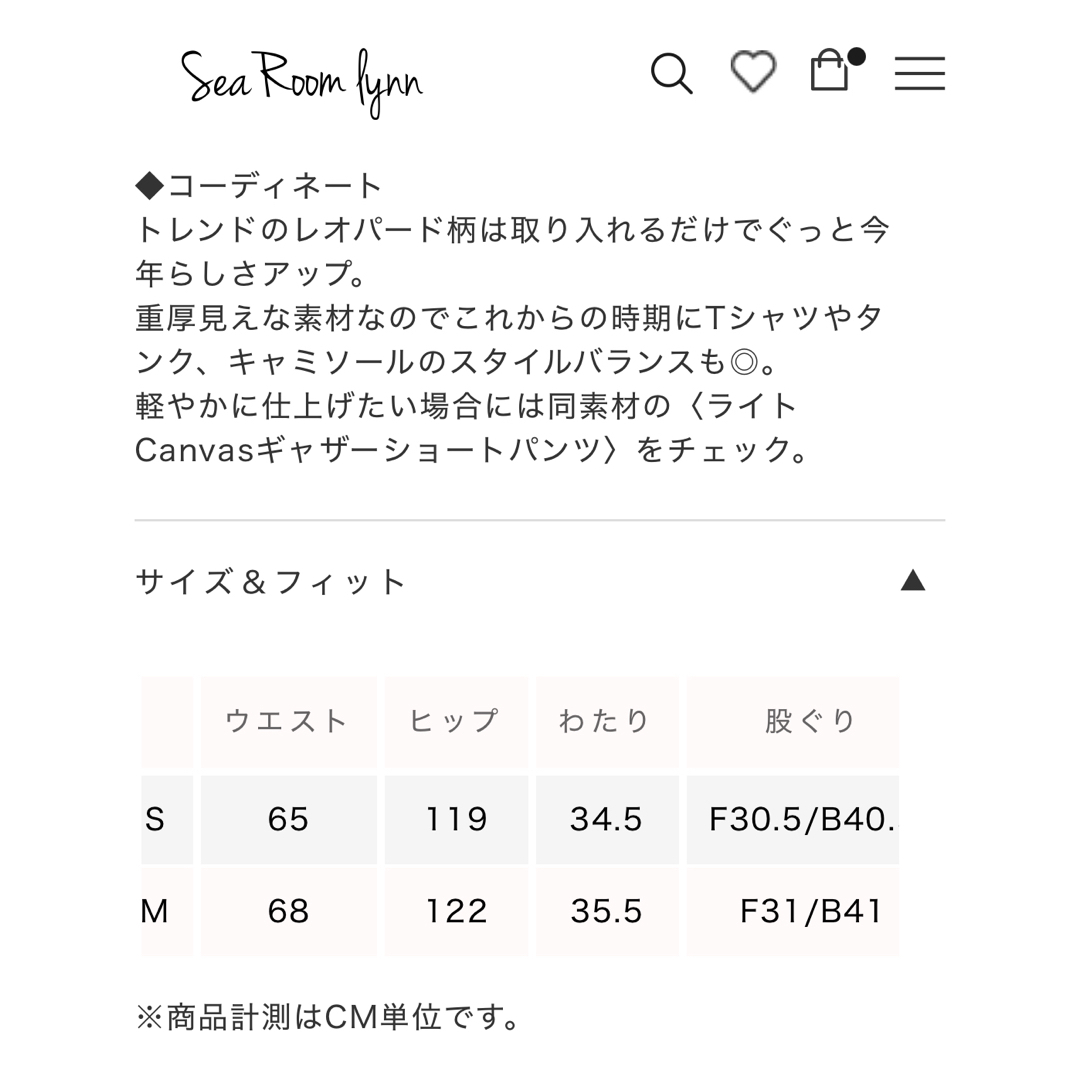Select size S row in the table
This screenshot has width=1080, height=1080.
pos(166,819)
